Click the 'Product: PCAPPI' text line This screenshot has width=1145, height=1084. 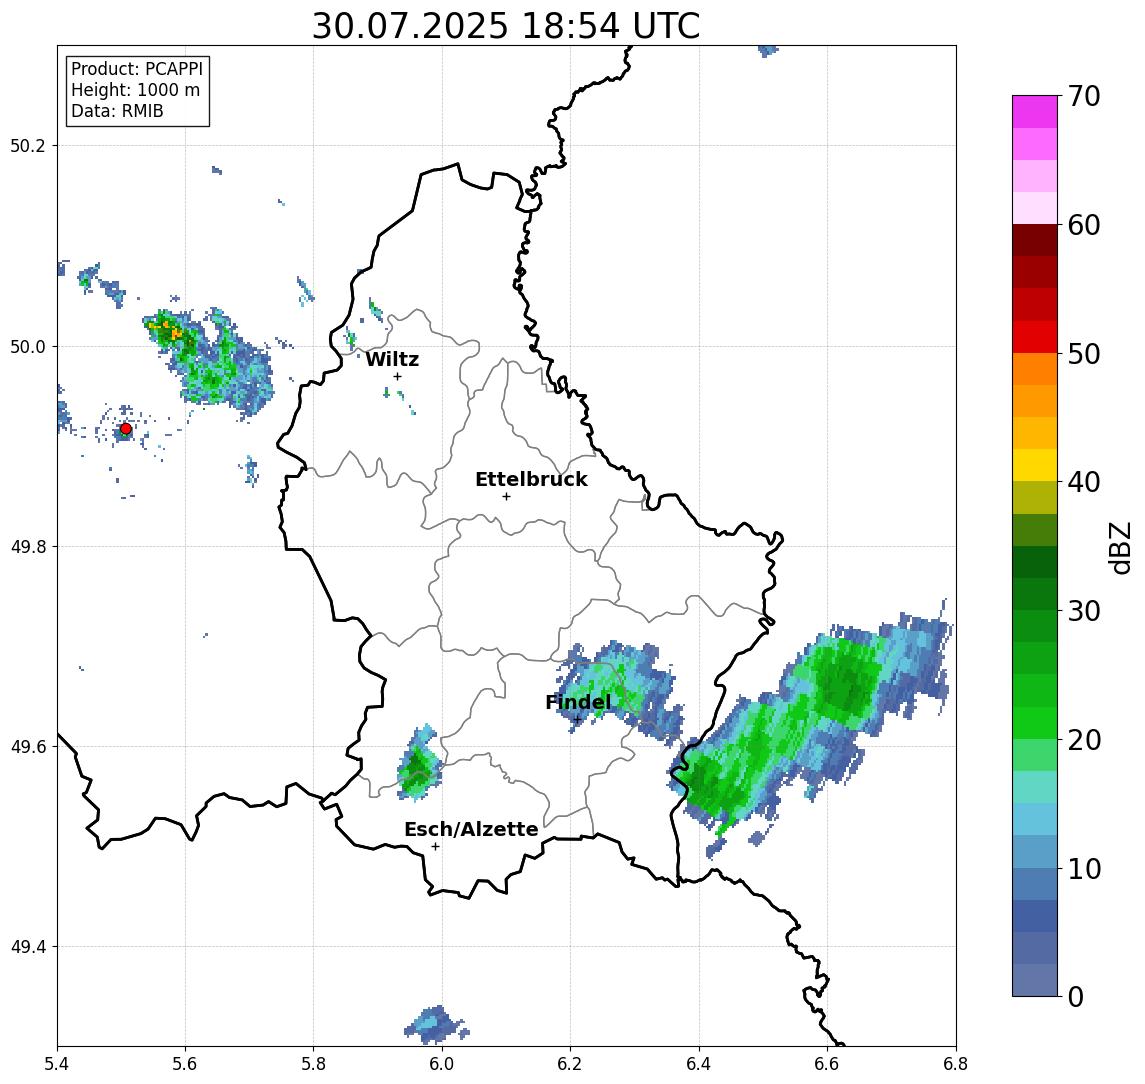pyautogui.click(x=137, y=69)
